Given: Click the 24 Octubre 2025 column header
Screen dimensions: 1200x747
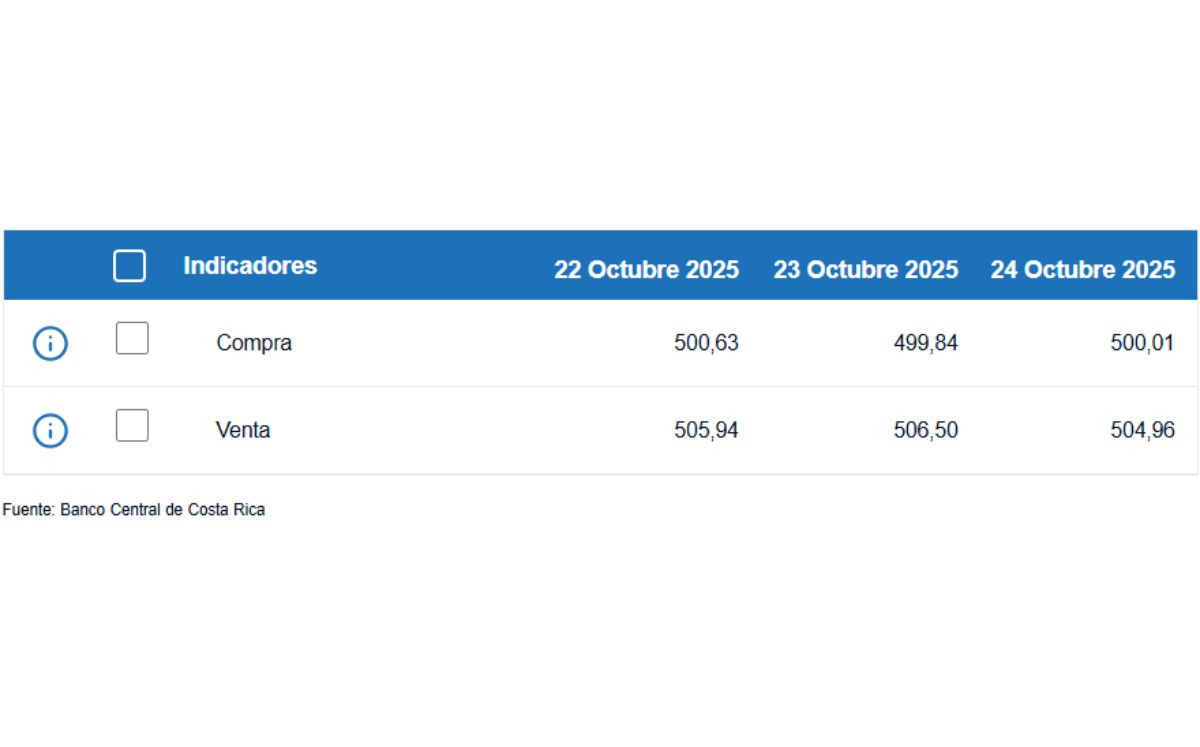Looking at the screenshot, I should [x=1083, y=270].
